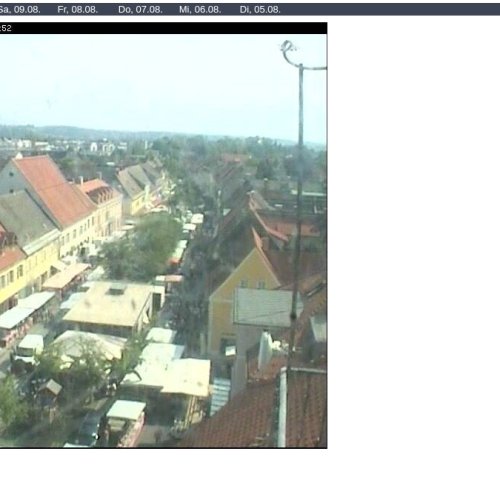500x500 pixels.
Task: Go to the Di, 05.08. tab
Action: point(260,10)
